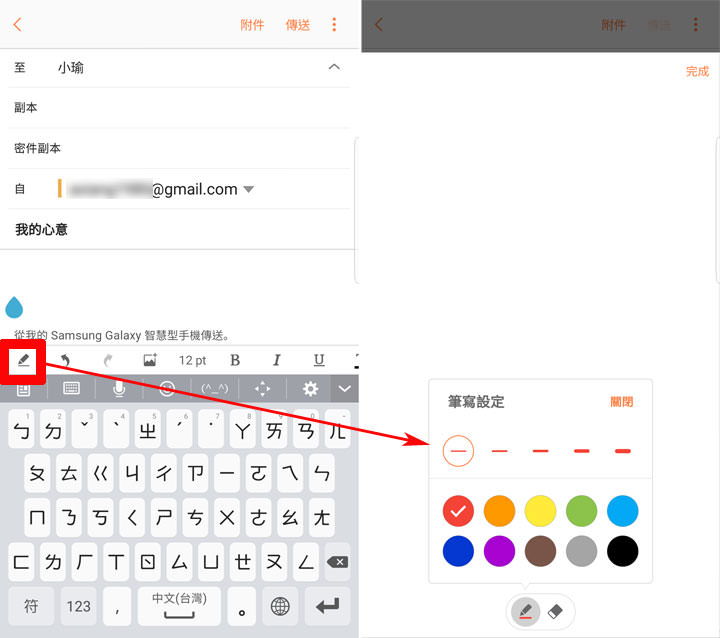Tap the emoji smiley icon on keyboard
The height and width of the screenshot is (638, 720).
(167, 389)
